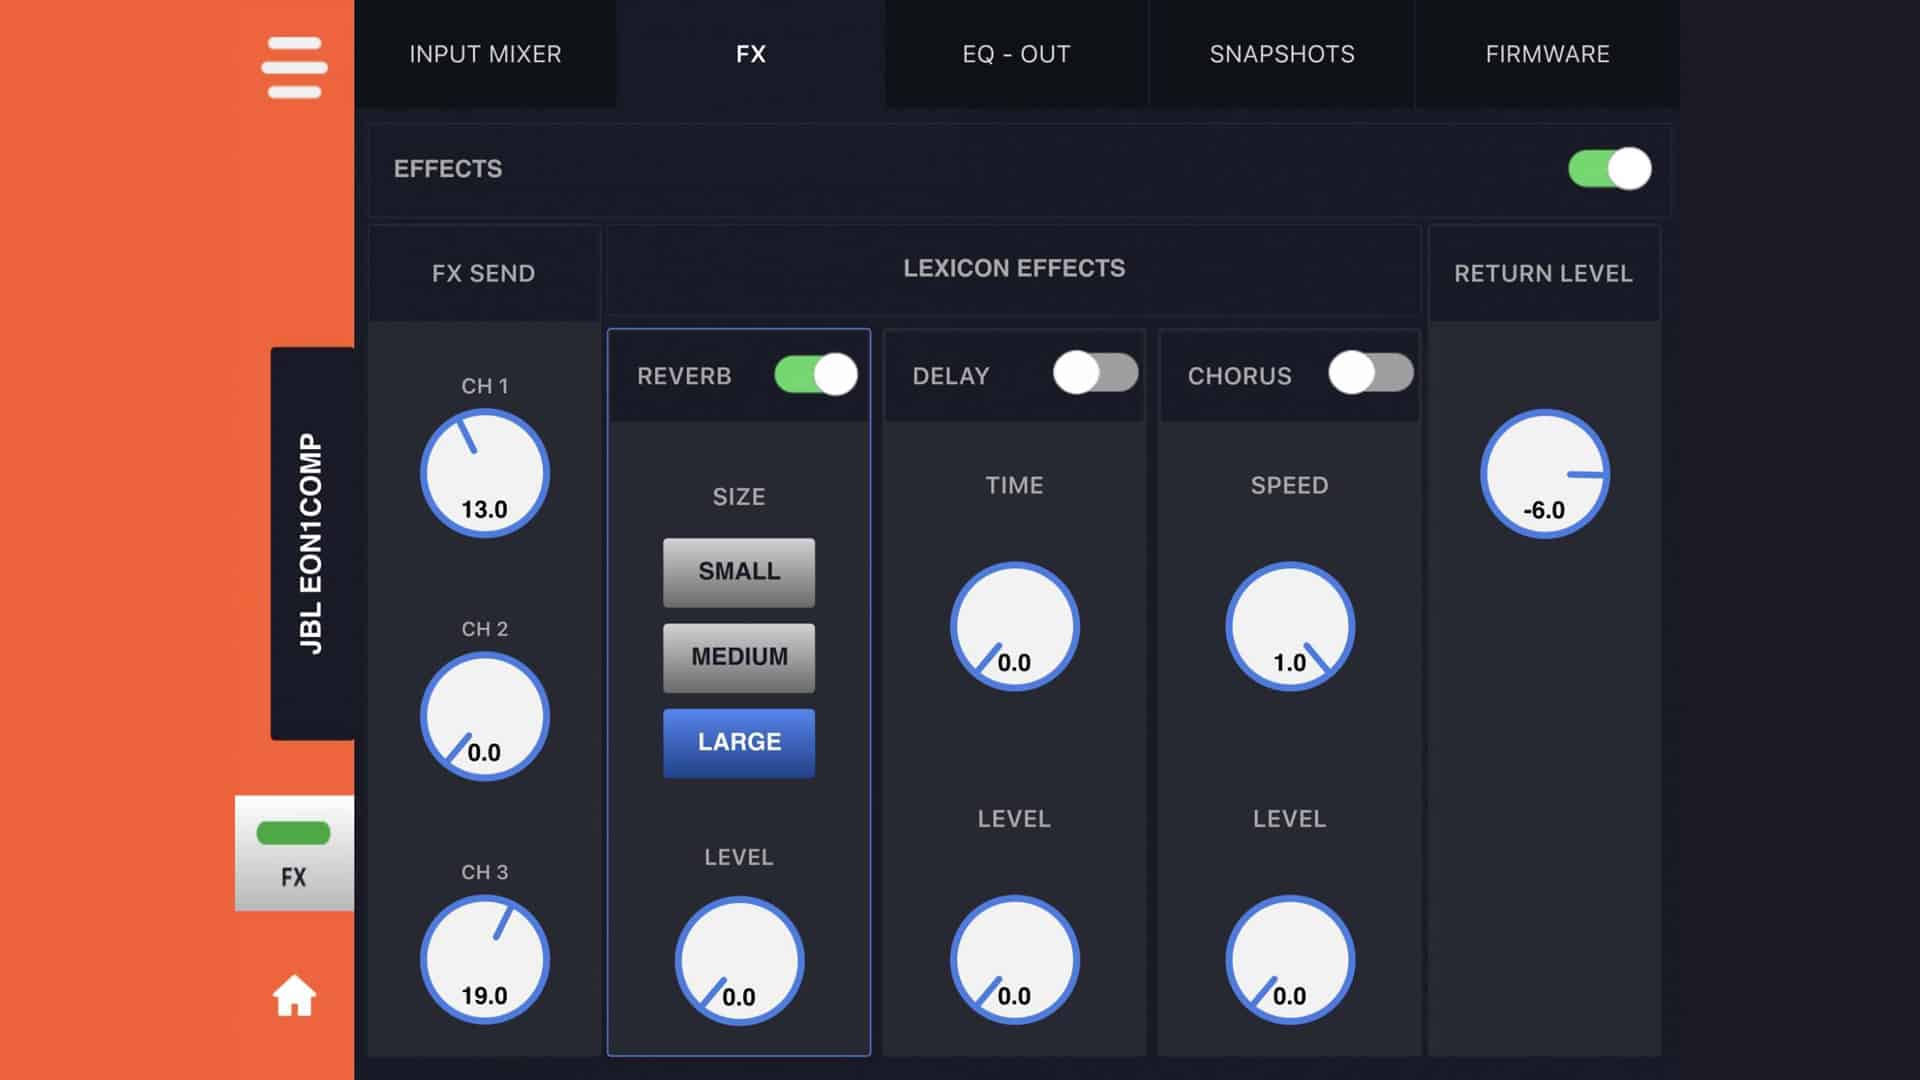Toggle the main EFFECTS switch off
This screenshot has height=1080, width=1920.
click(1608, 169)
